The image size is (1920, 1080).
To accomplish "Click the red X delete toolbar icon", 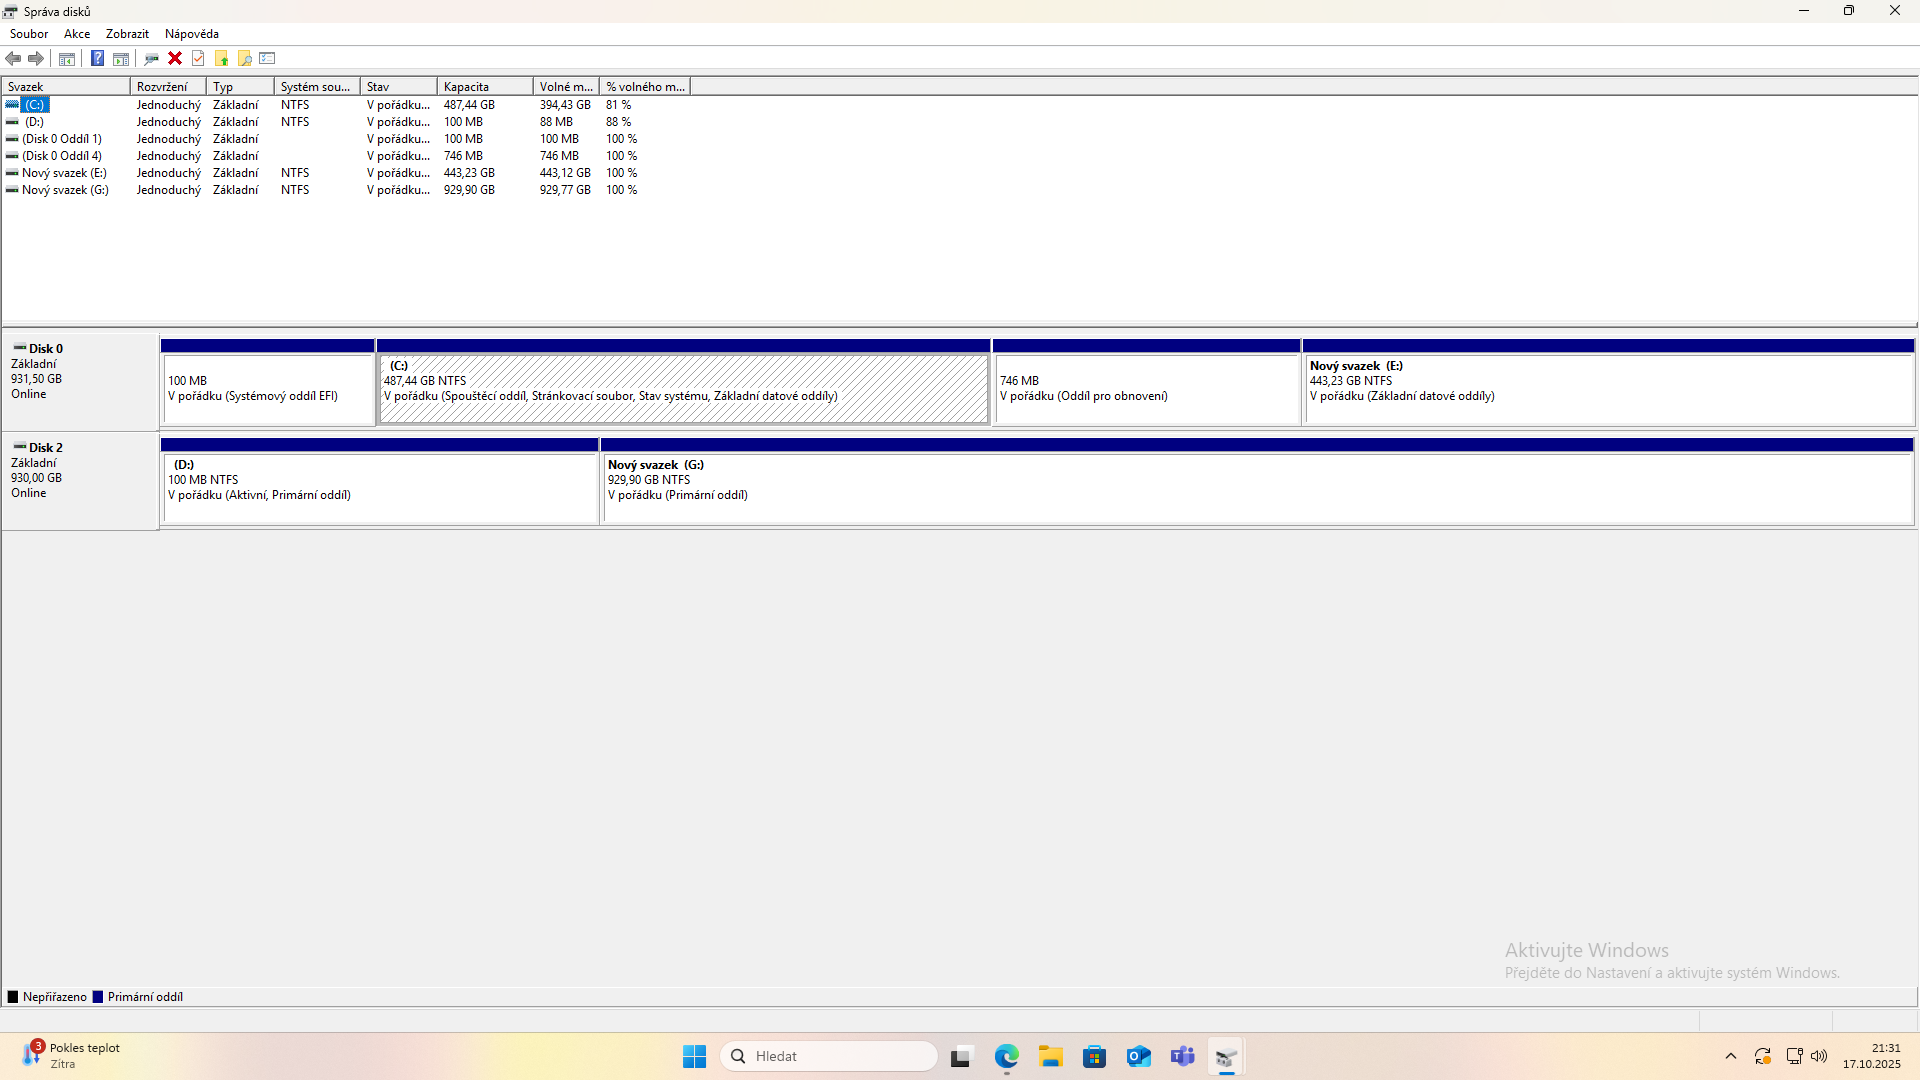I will (175, 58).
